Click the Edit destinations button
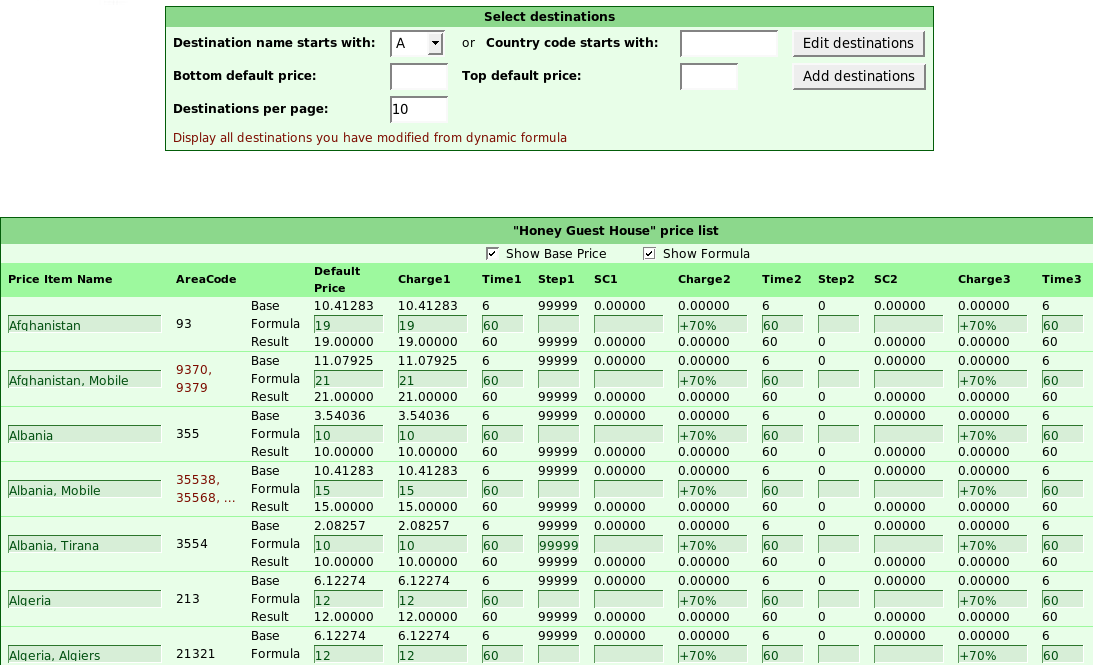 tap(858, 43)
